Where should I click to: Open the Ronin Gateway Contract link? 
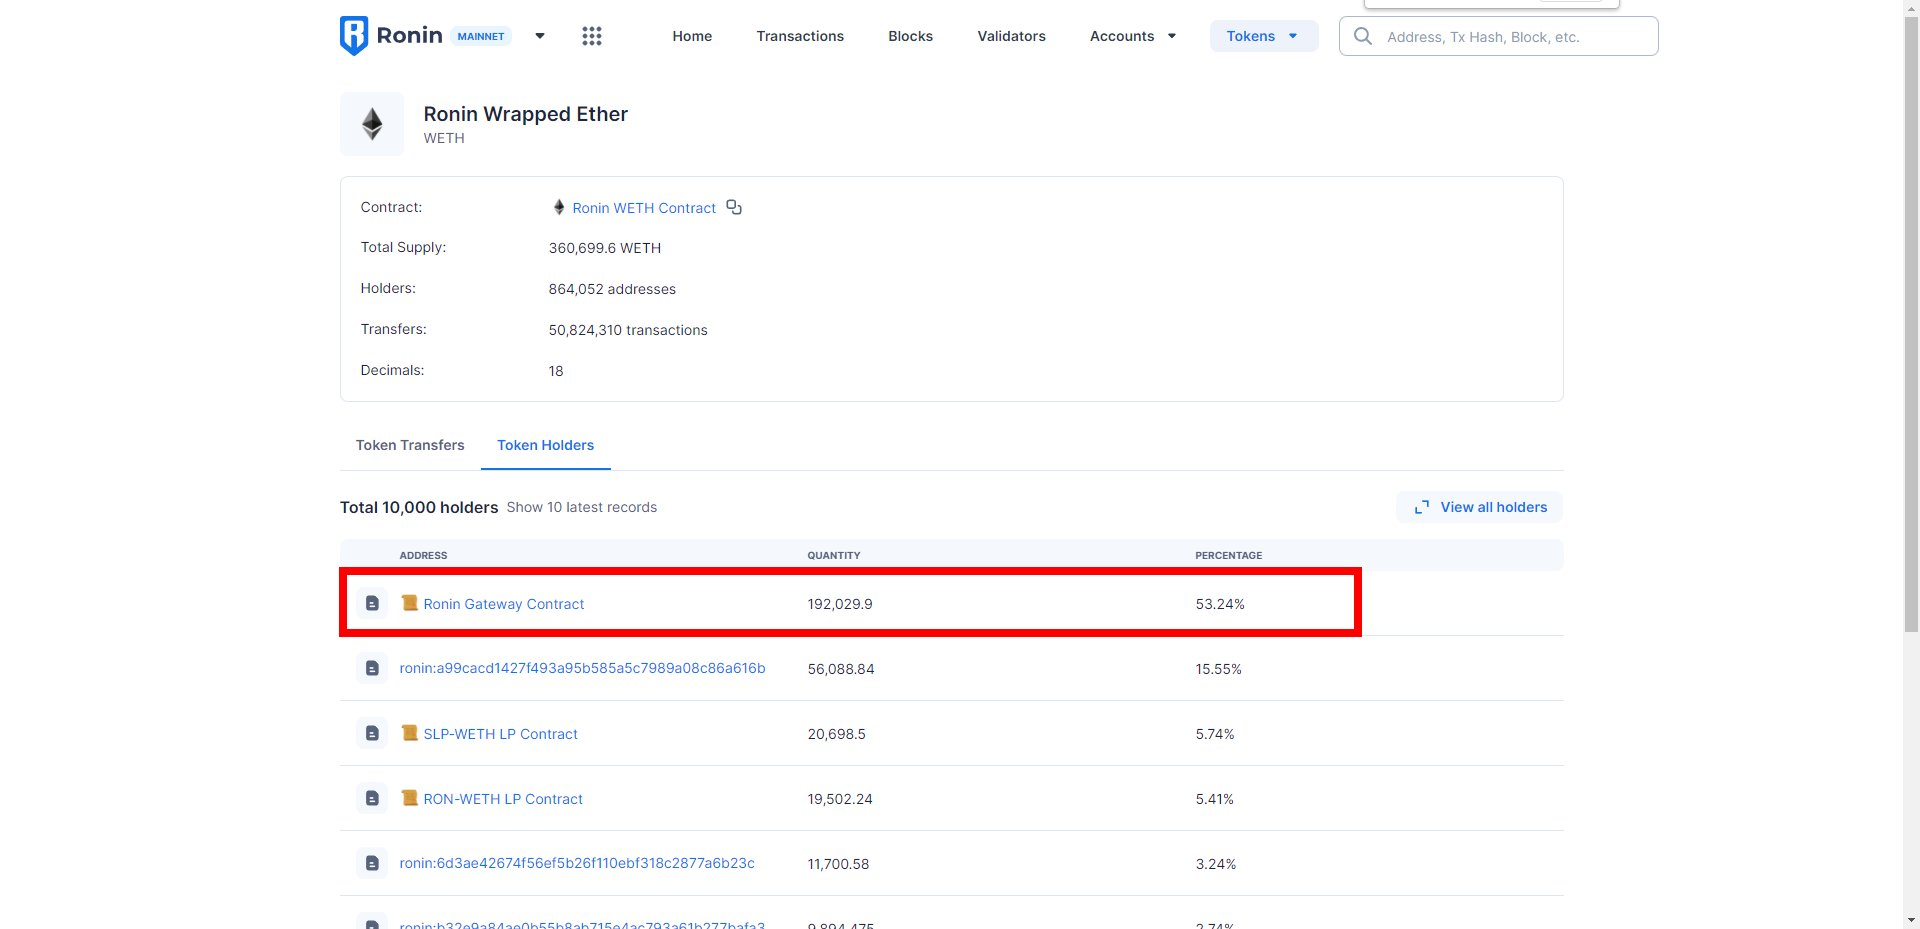pyautogui.click(x=503, y=604)
